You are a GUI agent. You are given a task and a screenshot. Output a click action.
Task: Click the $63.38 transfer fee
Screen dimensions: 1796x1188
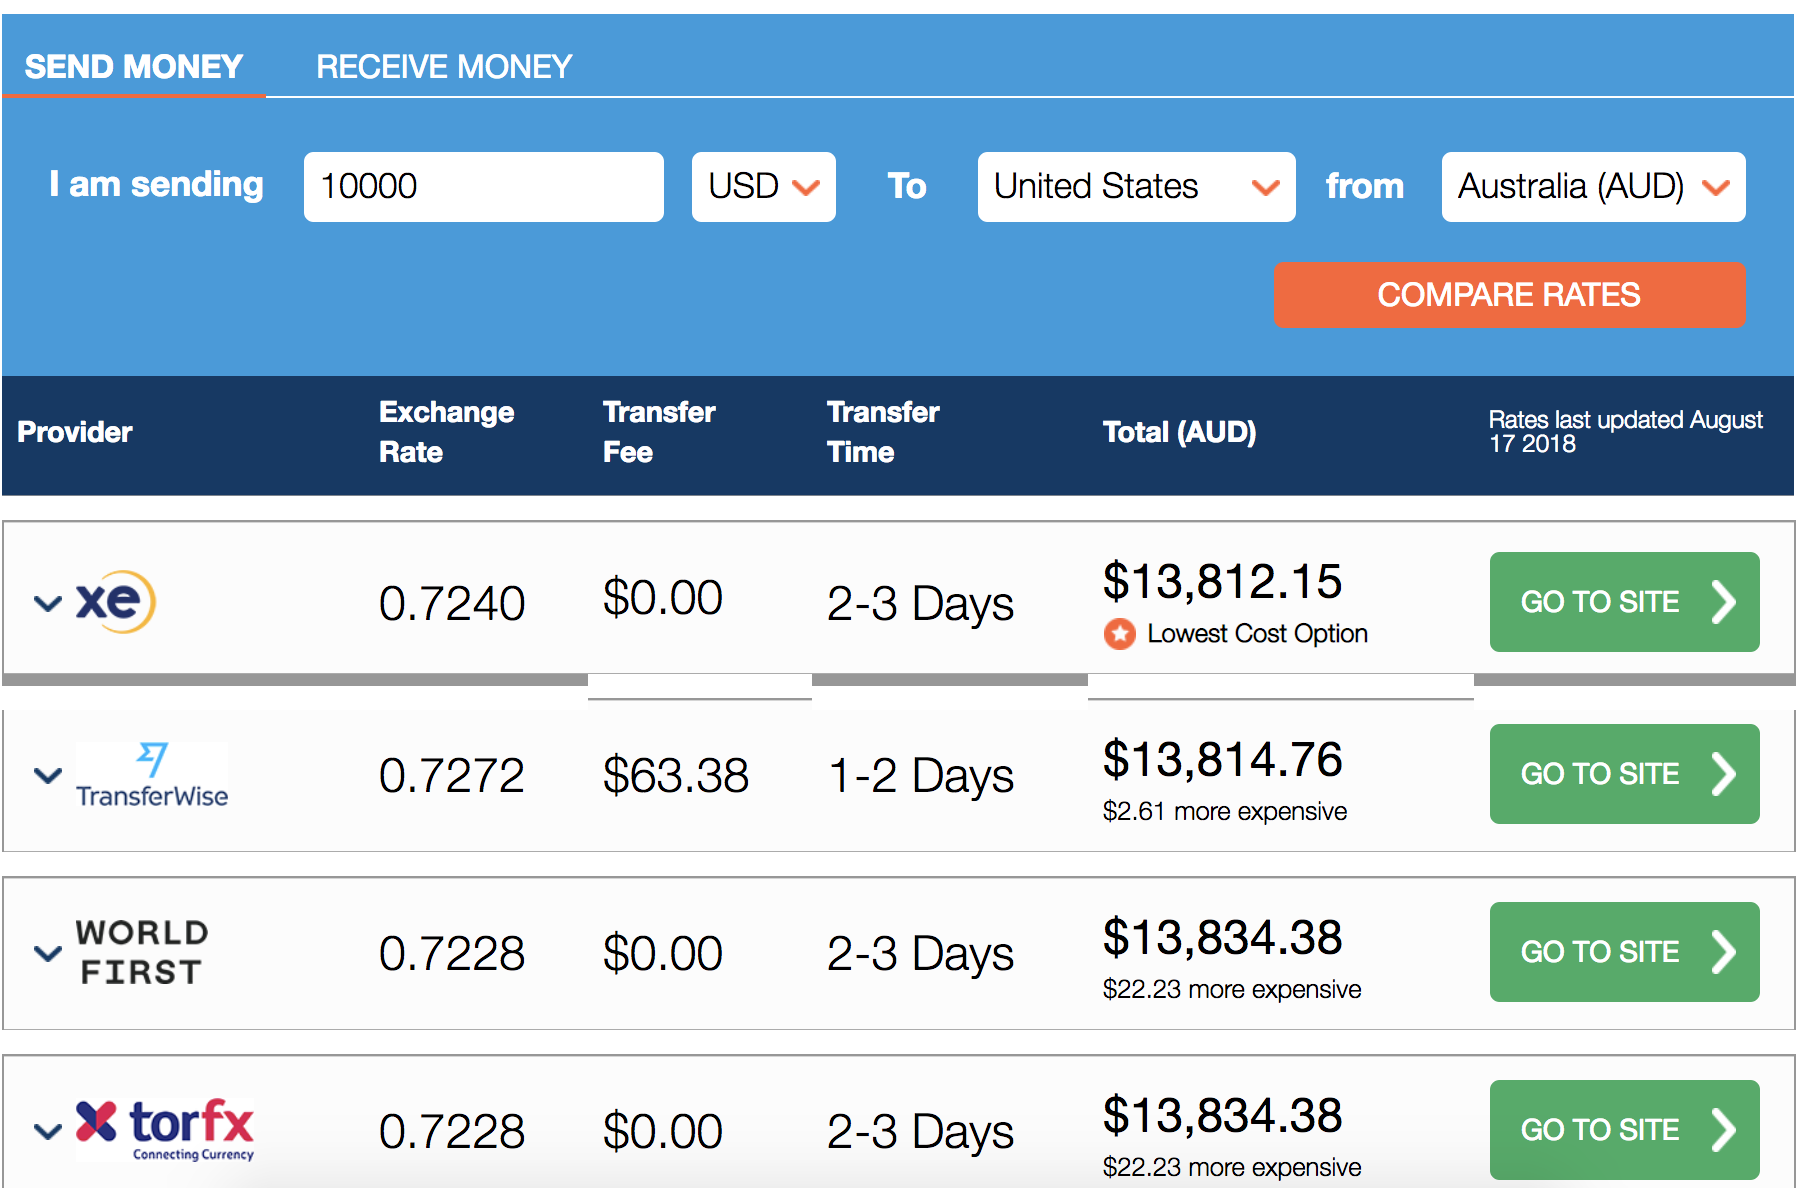pyautogui.click(x=676, y=776)
